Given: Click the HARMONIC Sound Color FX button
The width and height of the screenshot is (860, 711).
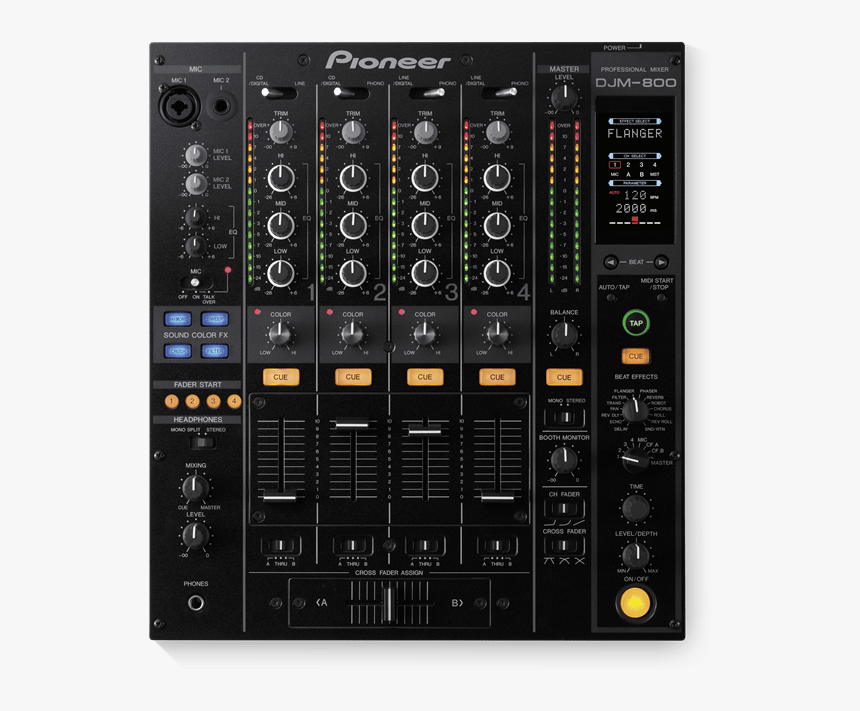Looking at the screenshot, I should [x=178, y=319].
